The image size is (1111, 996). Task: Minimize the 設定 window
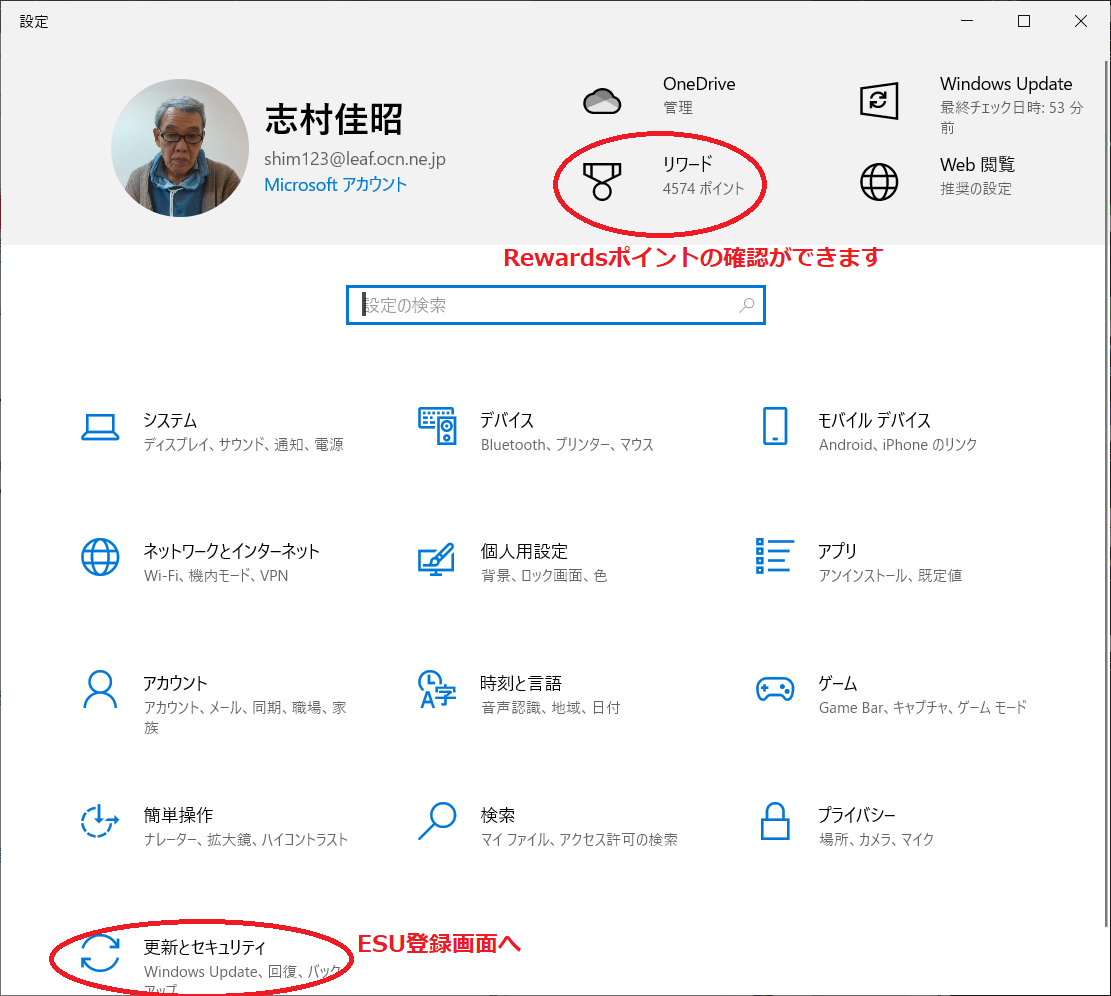coord(966,21)
